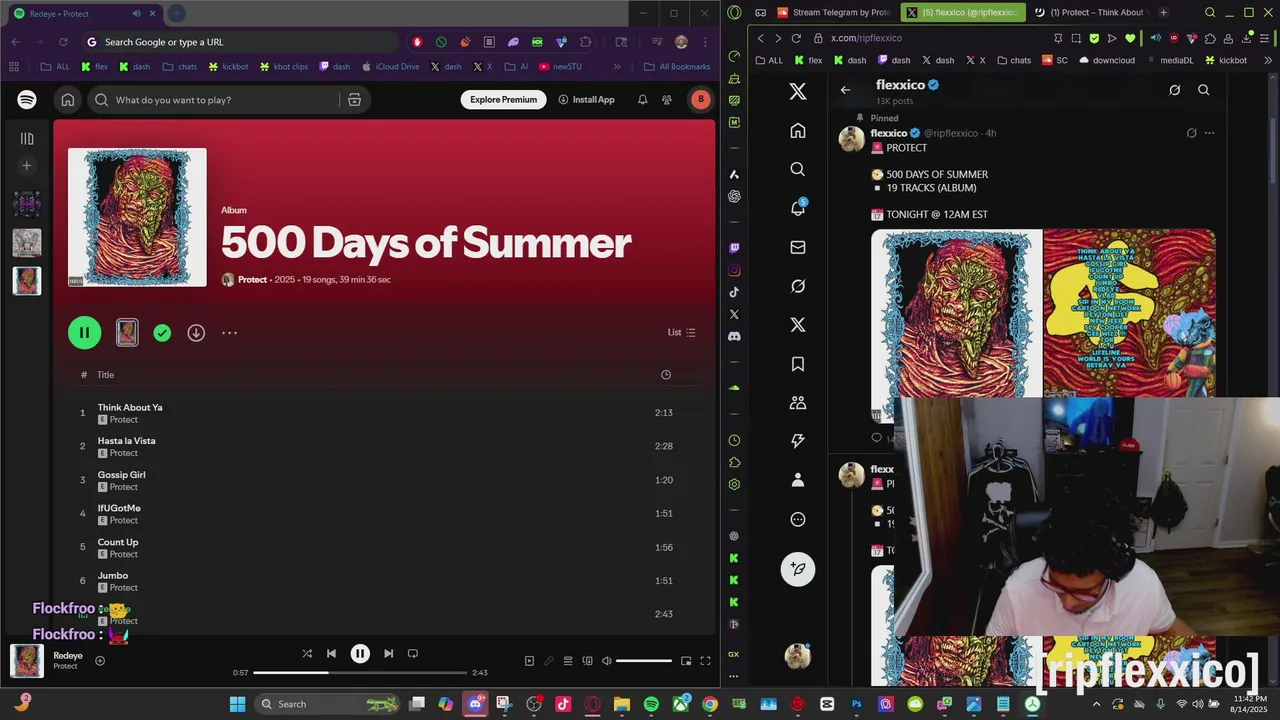
Task: Seek within song progress bar
Action: (360, 673)
